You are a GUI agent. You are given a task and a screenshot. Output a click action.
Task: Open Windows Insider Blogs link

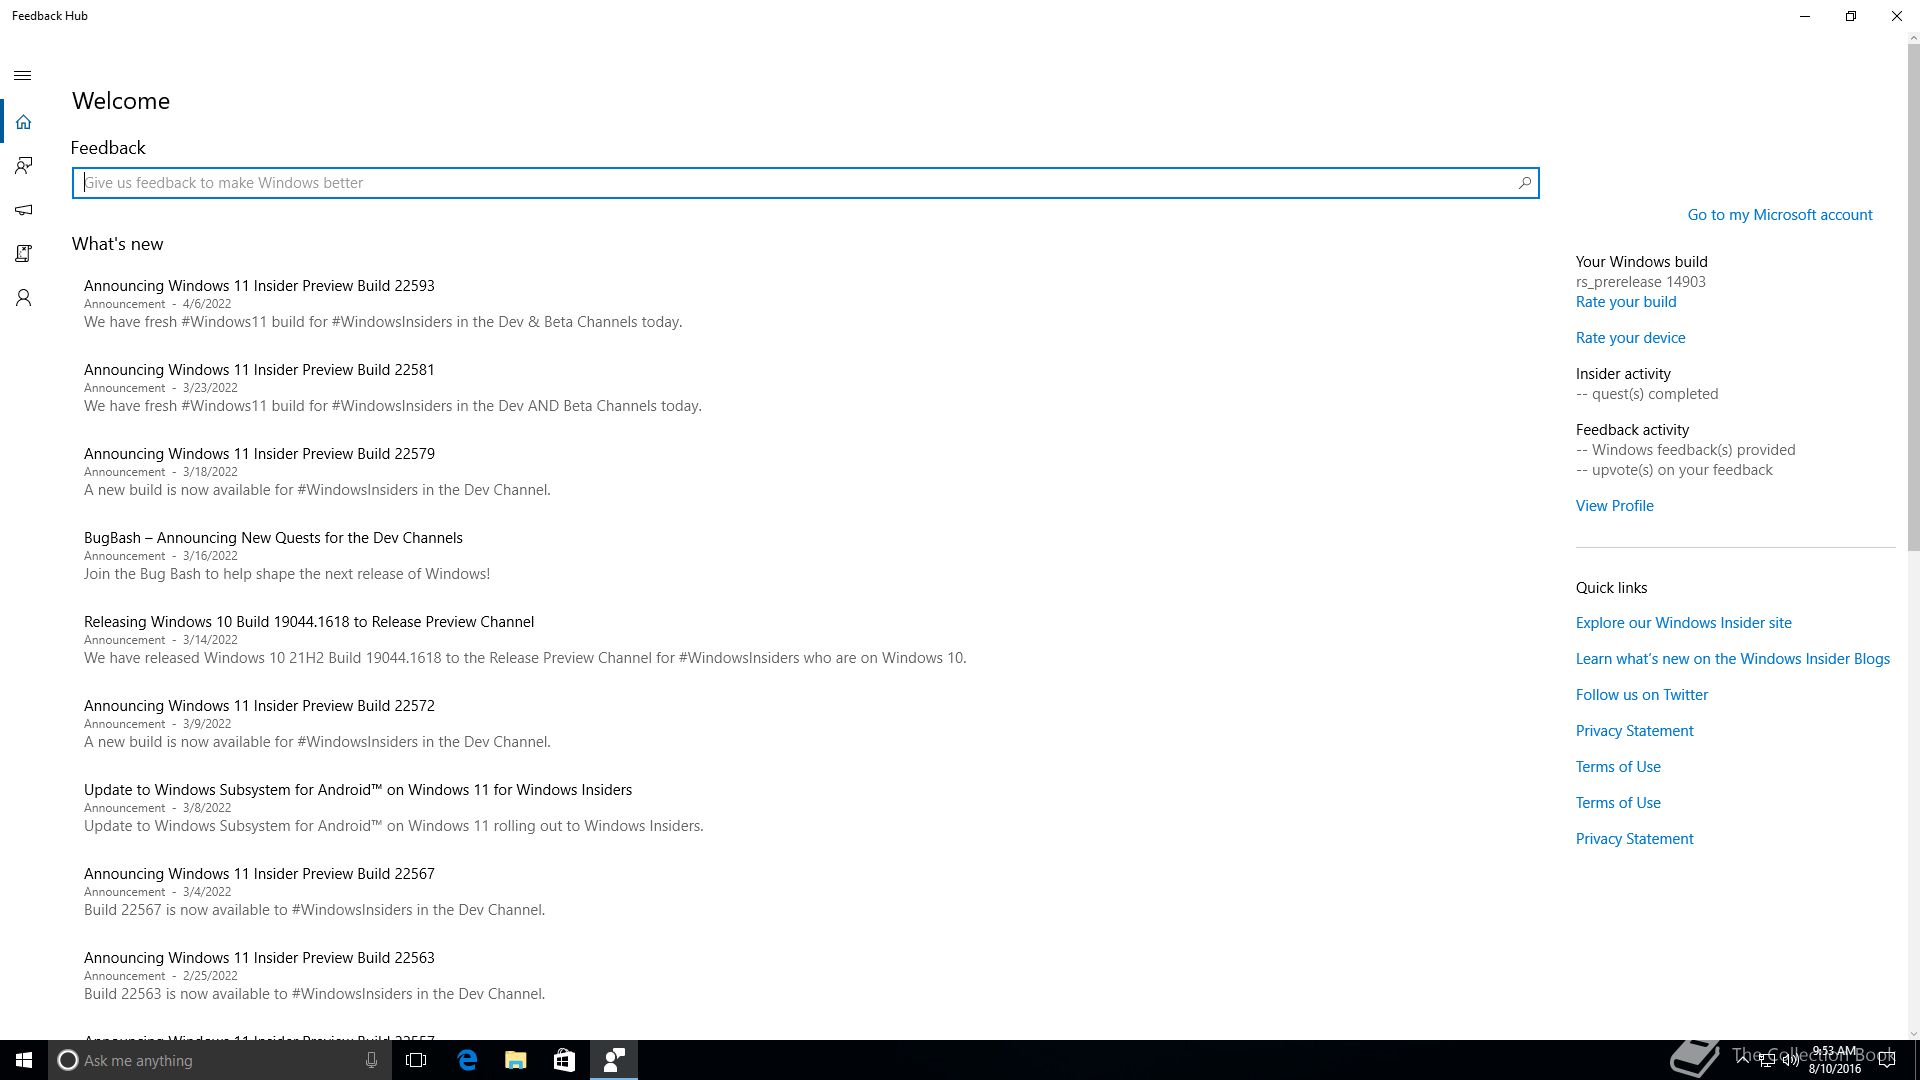point(1732,659)
